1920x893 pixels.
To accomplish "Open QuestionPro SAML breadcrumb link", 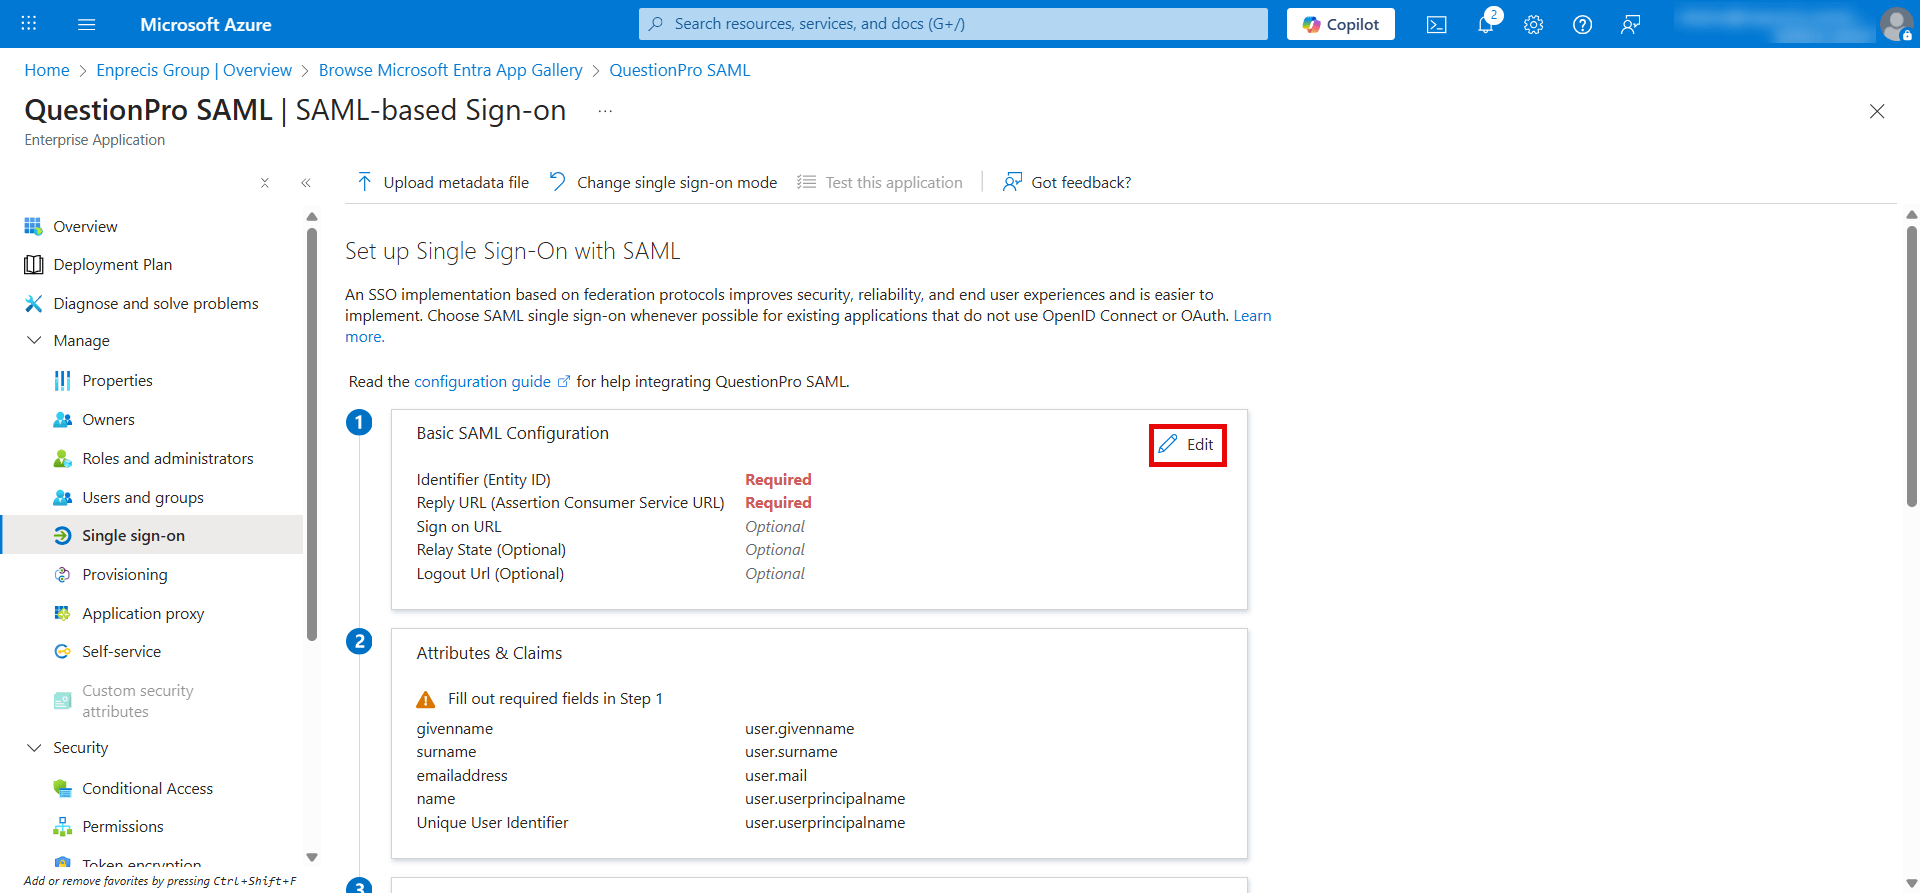I will click(x=680, y=70).
